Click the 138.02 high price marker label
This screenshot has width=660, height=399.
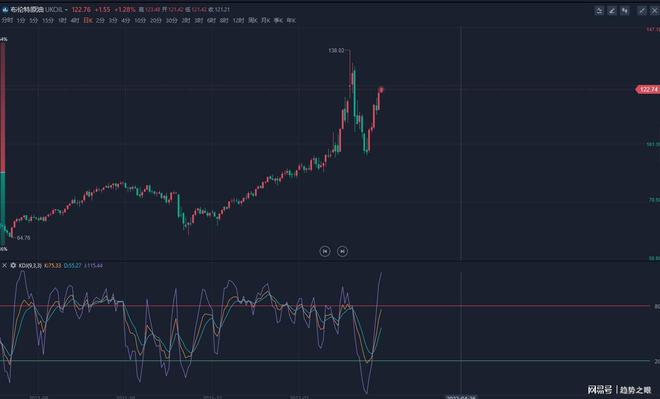[336, 51]
